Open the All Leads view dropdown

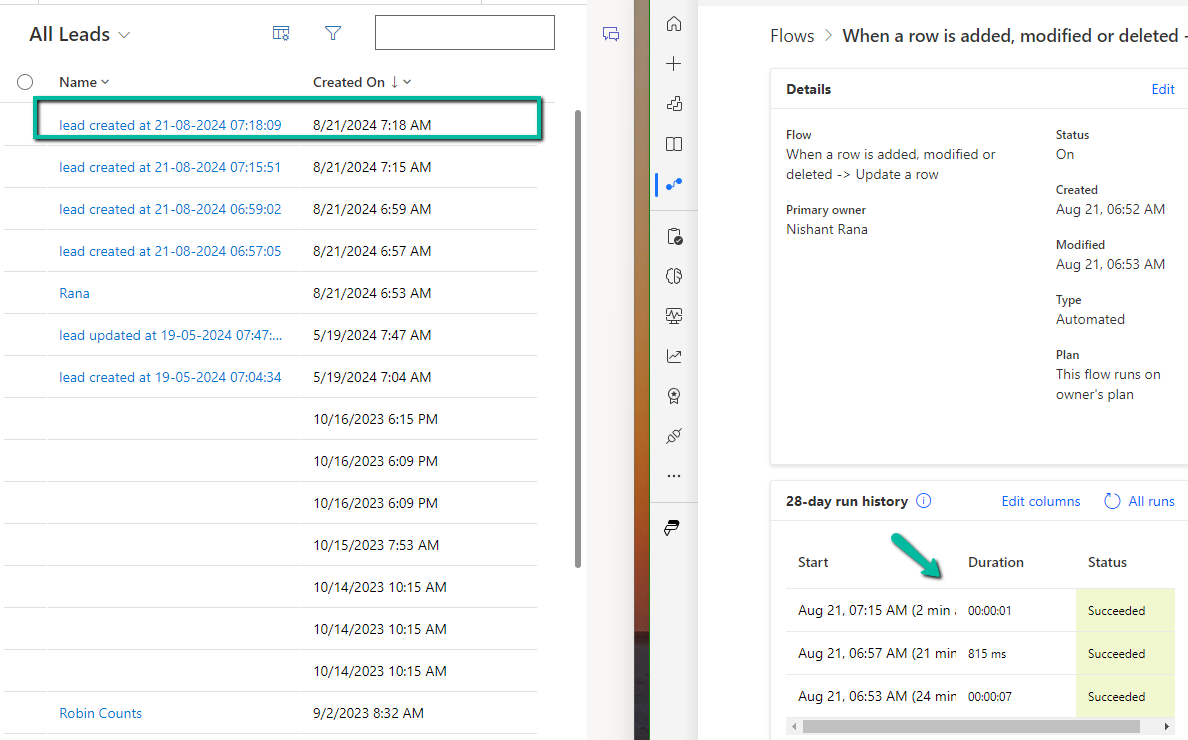click(x=124, y=34)
